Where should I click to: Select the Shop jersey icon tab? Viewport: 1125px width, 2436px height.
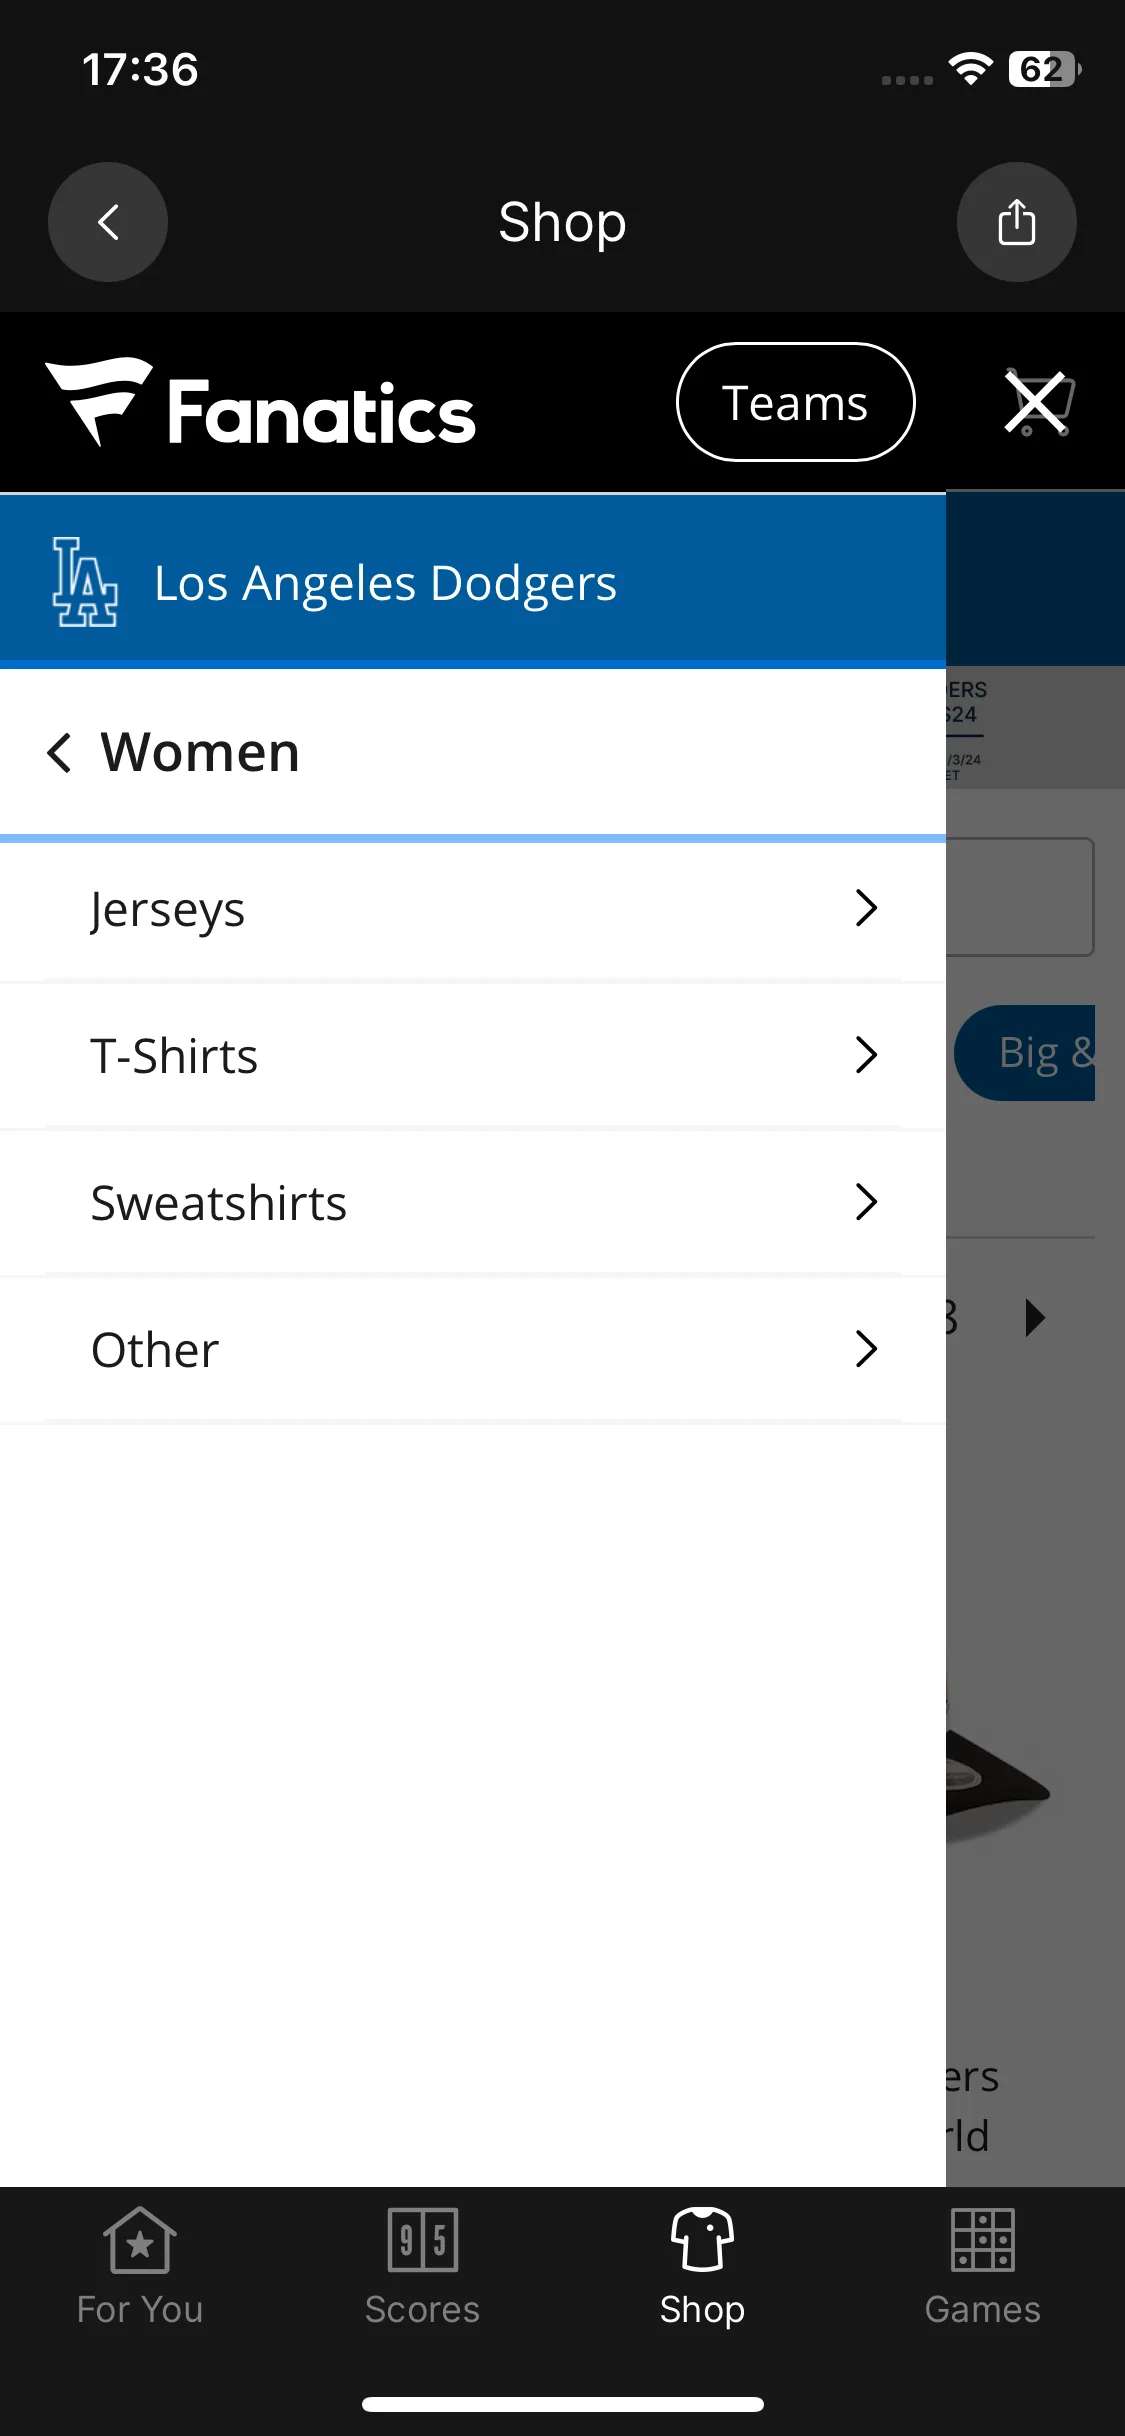[x=702, y=2268]
